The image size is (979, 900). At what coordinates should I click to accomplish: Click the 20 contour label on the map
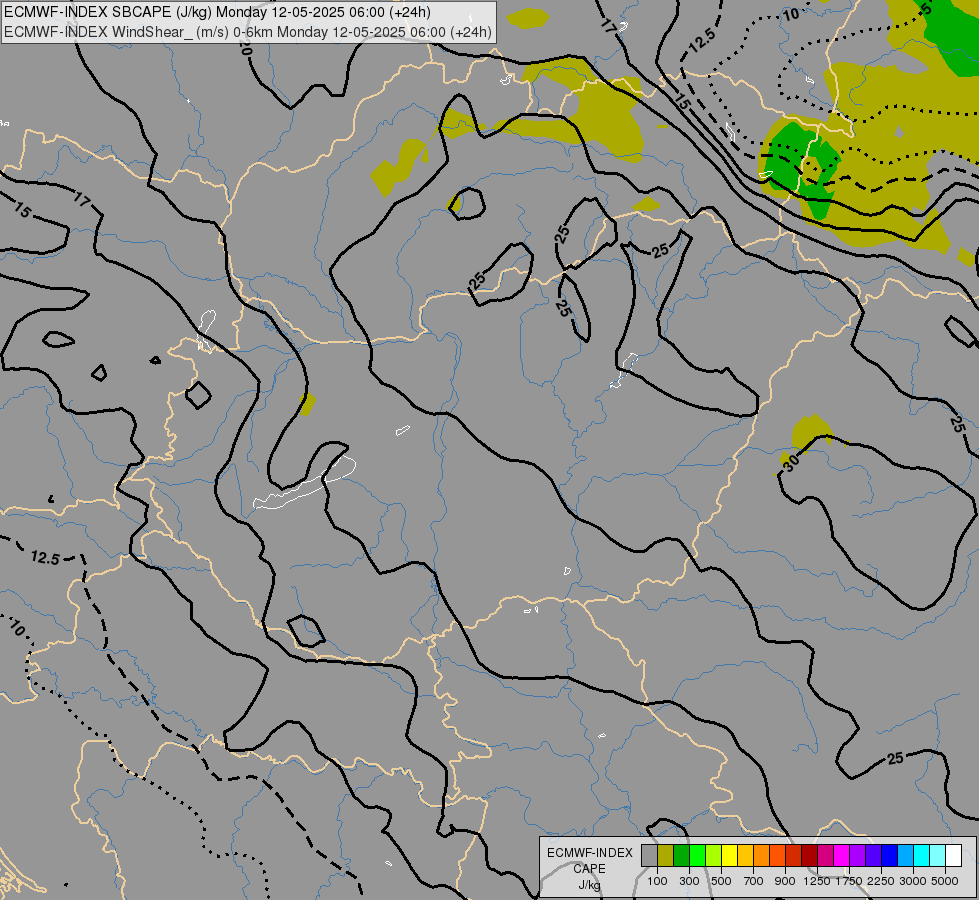[x=245, y=47]
